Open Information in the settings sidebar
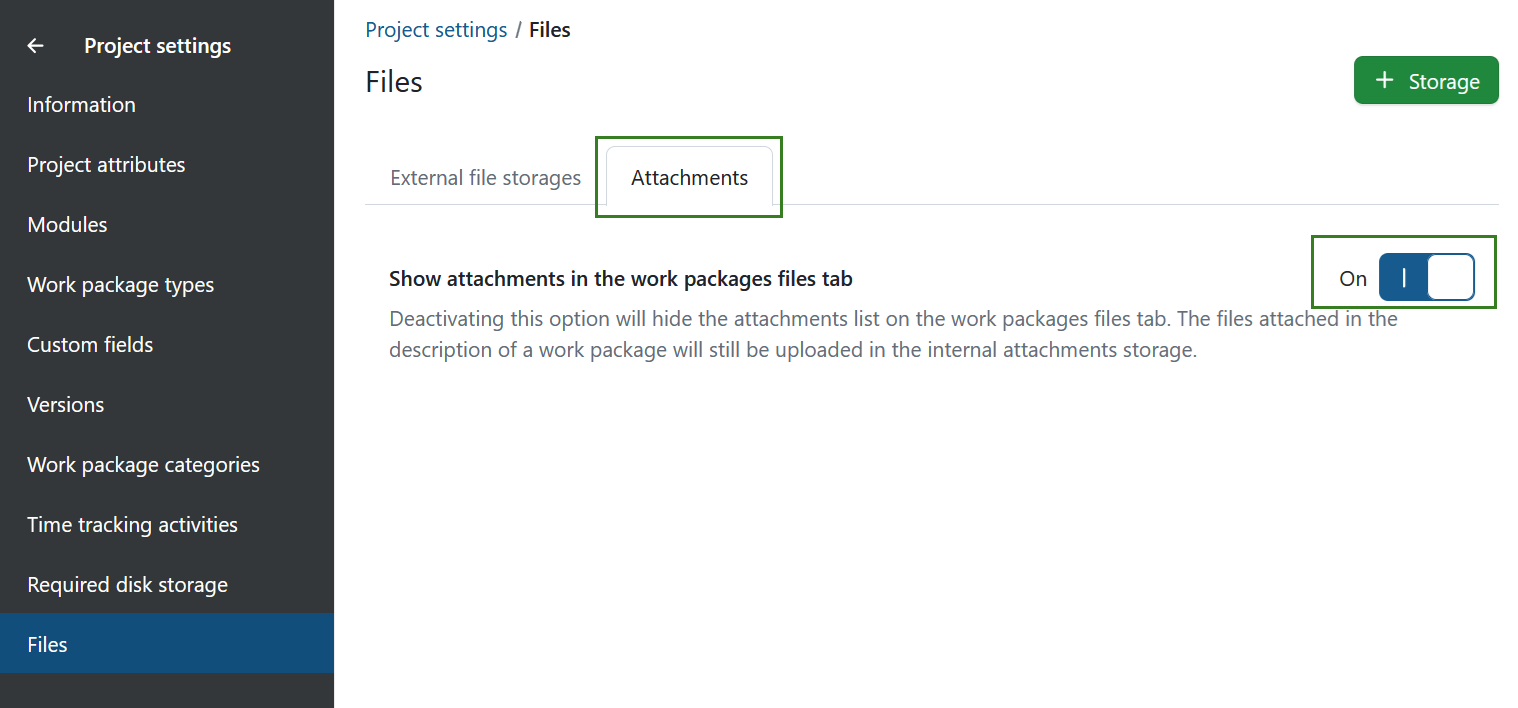Viewport: 1518px width, 708px height. coord(81,105)
